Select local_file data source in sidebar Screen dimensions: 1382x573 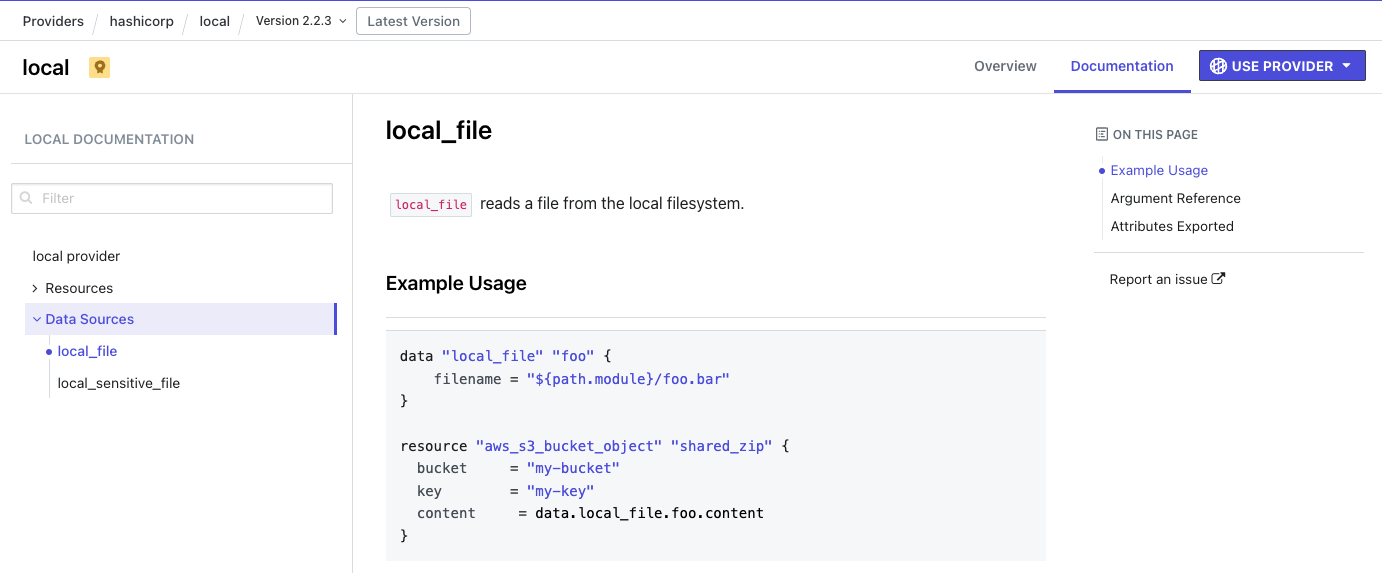(x=88, y=351)
